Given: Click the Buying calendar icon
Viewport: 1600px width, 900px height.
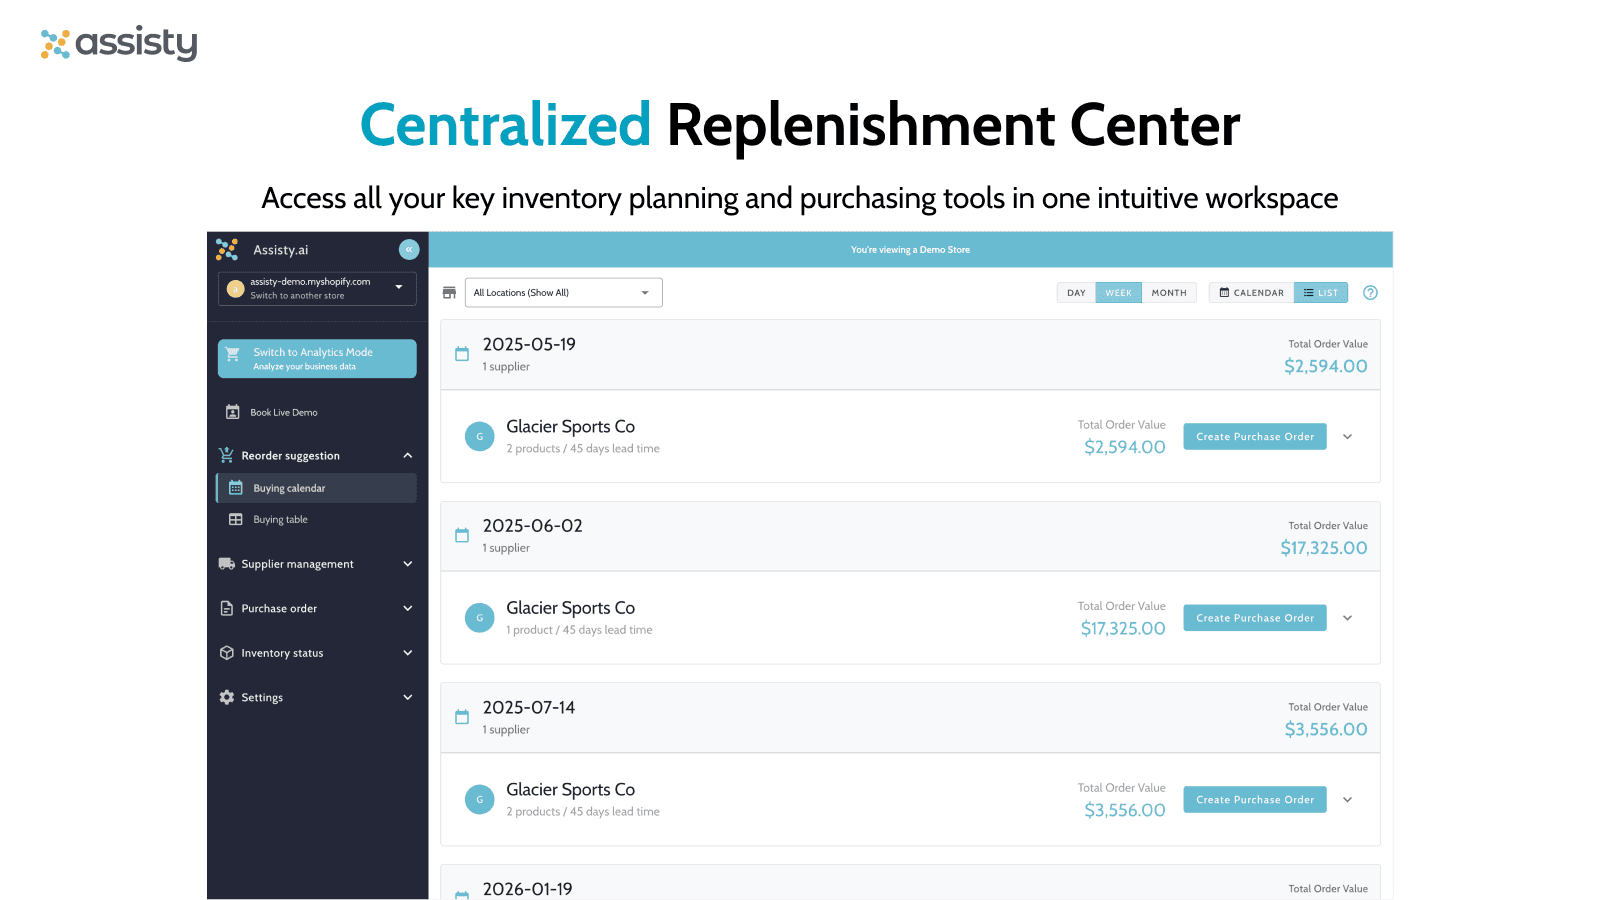Looking at the screenshot, I should 236,488.
